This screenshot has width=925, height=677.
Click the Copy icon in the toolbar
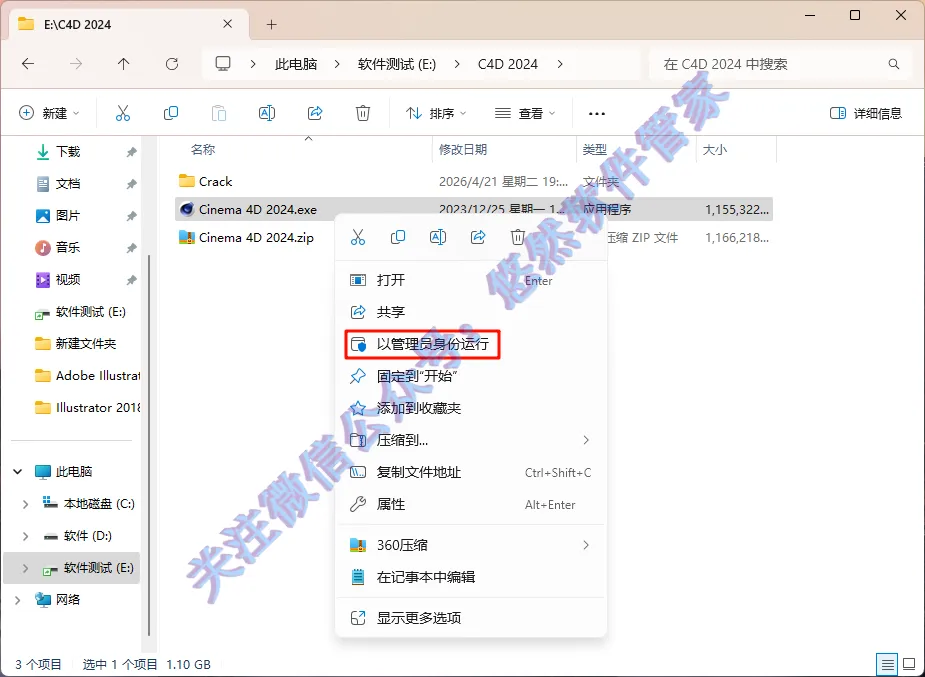[x=170, y=113]
